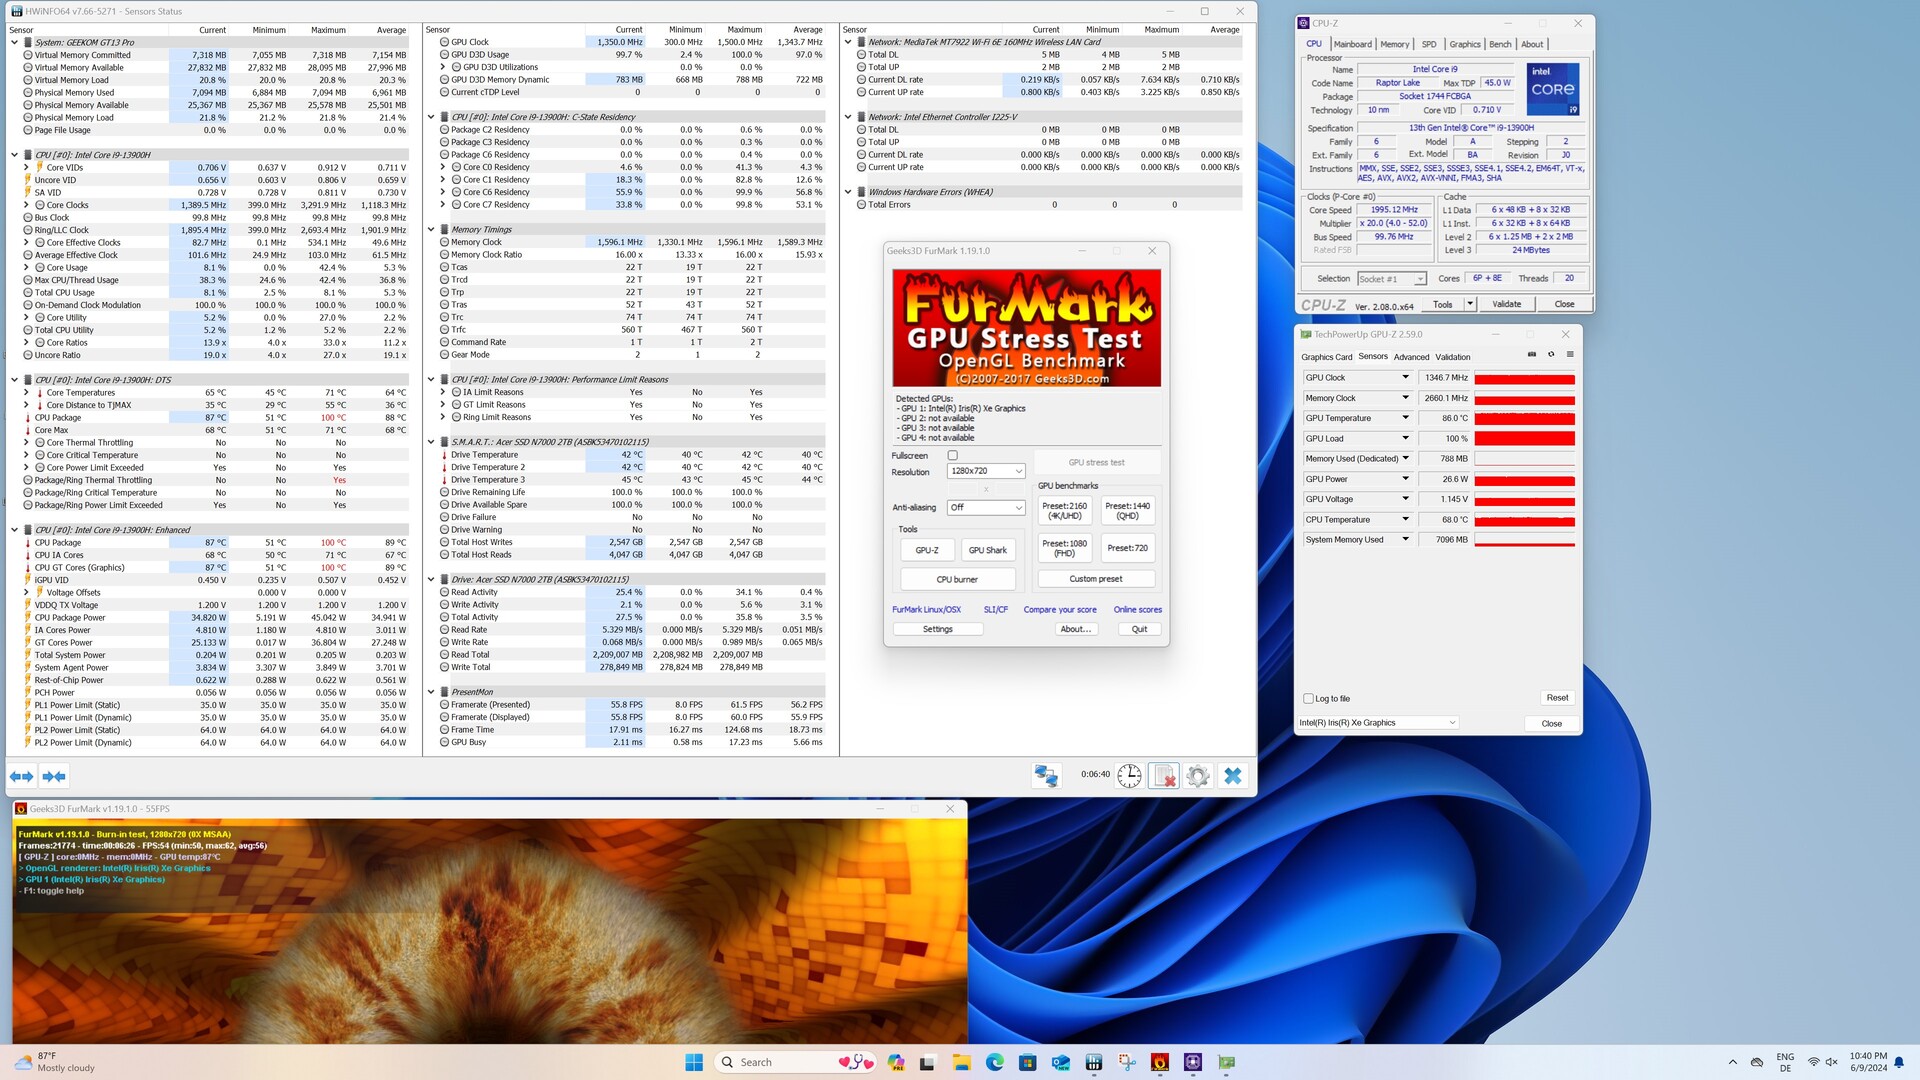This screenshot has width=1920, height=1080.
Task: Open FurMark Resolution 1280x720 dropdown
Action: [x=986, y=471]
